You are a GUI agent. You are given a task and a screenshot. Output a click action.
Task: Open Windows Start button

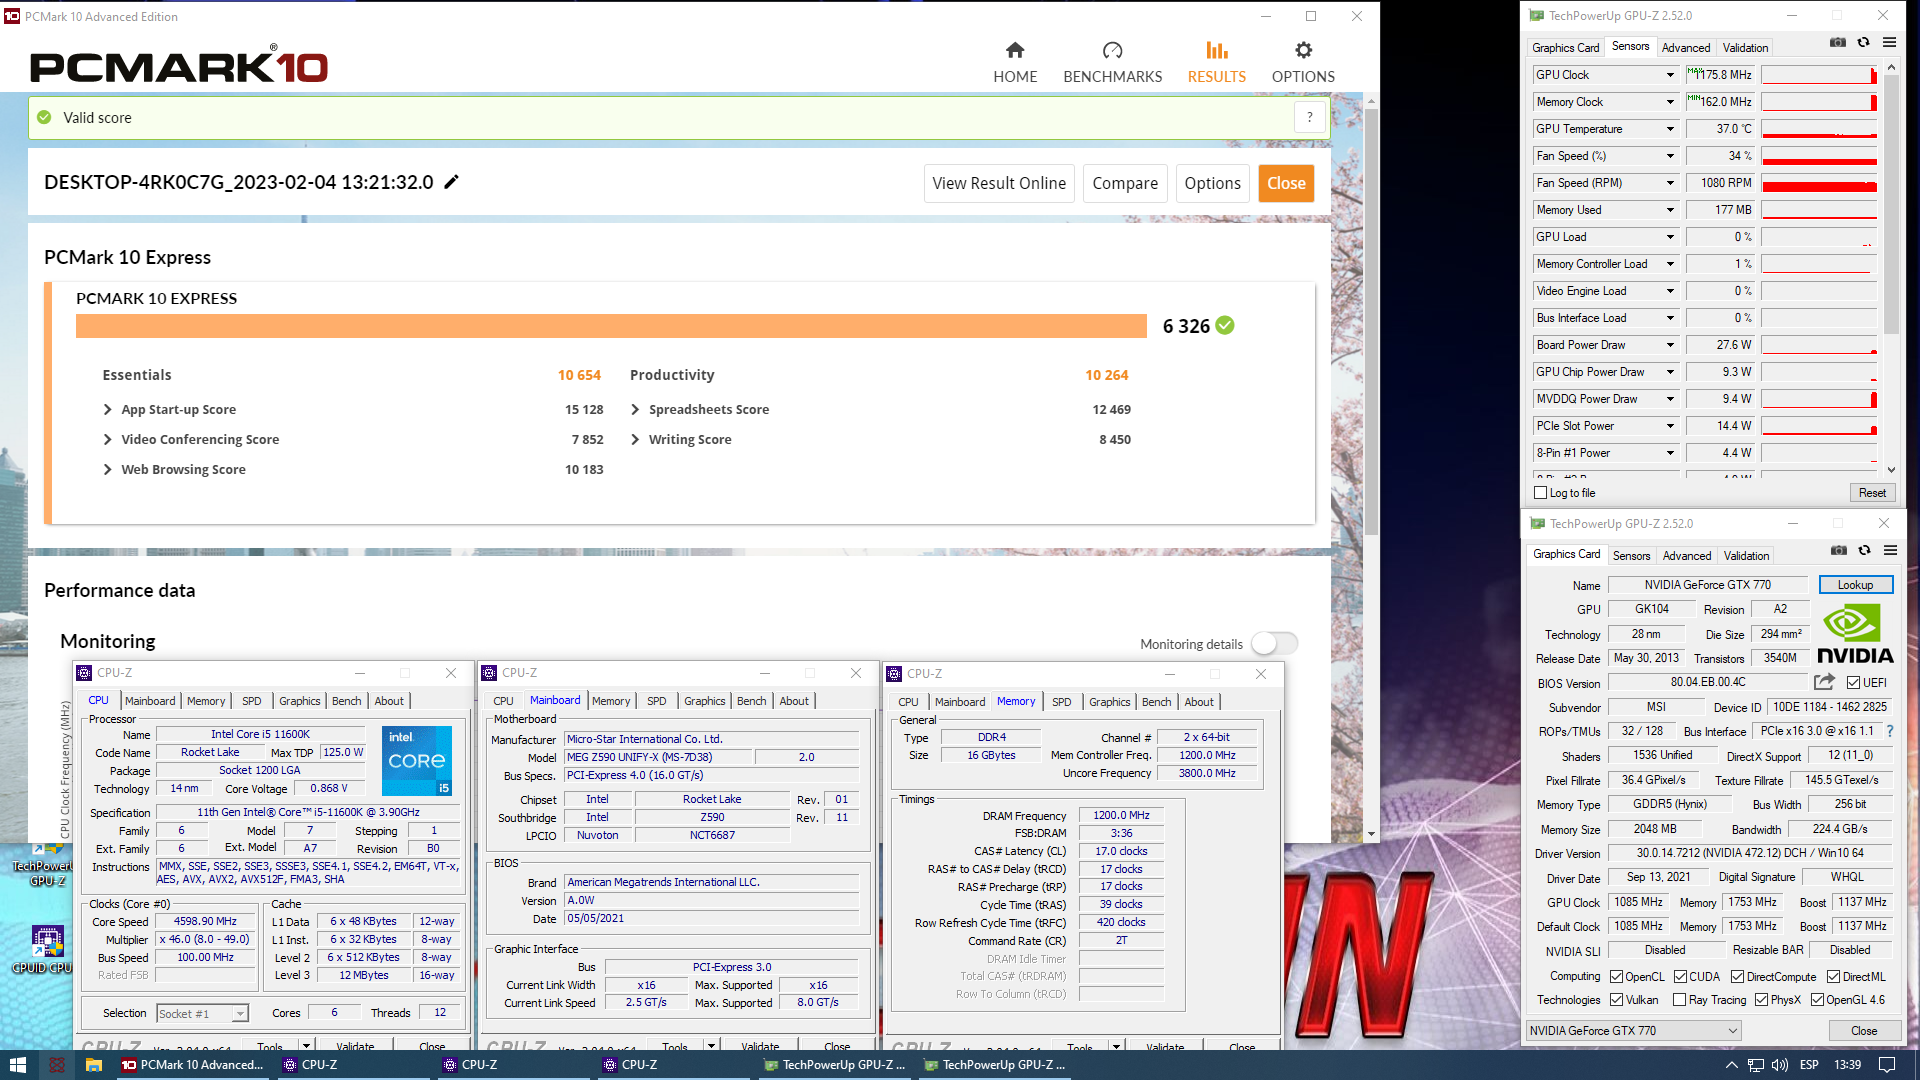pyautogui.click(x=17, y=1065)
